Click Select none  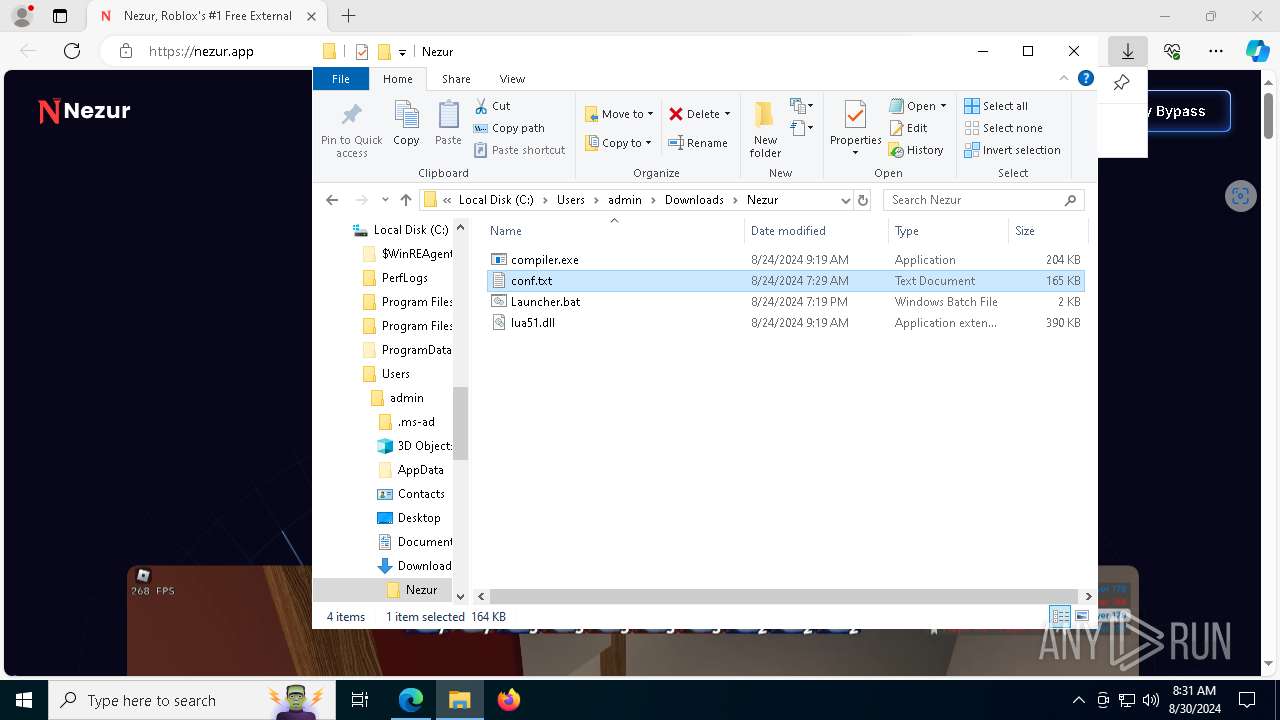(x=1003, y=128)
